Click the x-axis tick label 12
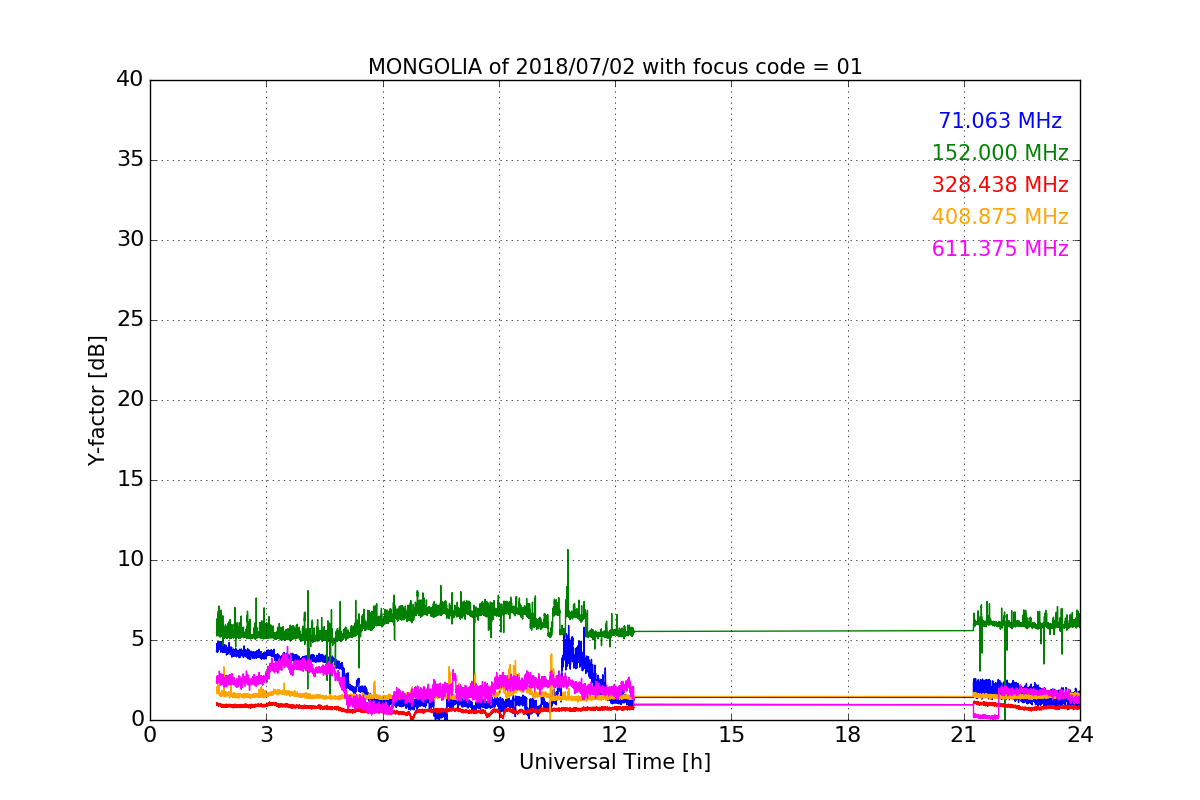 click(x=615, y=735)
